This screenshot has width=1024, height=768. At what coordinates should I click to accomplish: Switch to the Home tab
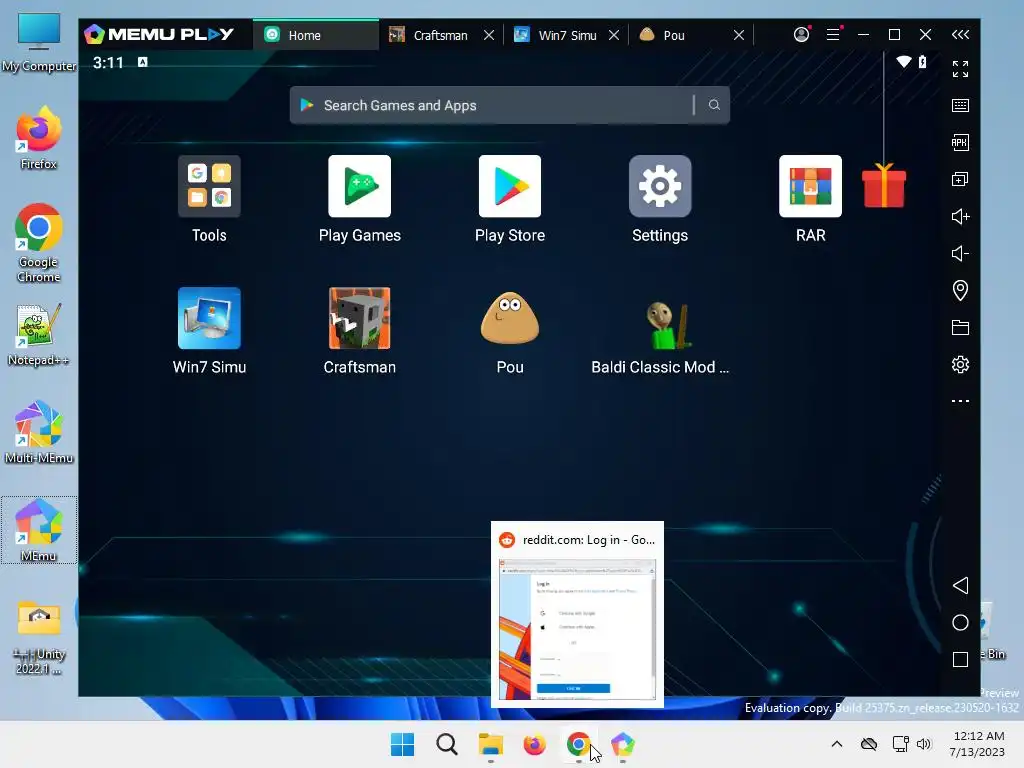[x=315, y=35]
